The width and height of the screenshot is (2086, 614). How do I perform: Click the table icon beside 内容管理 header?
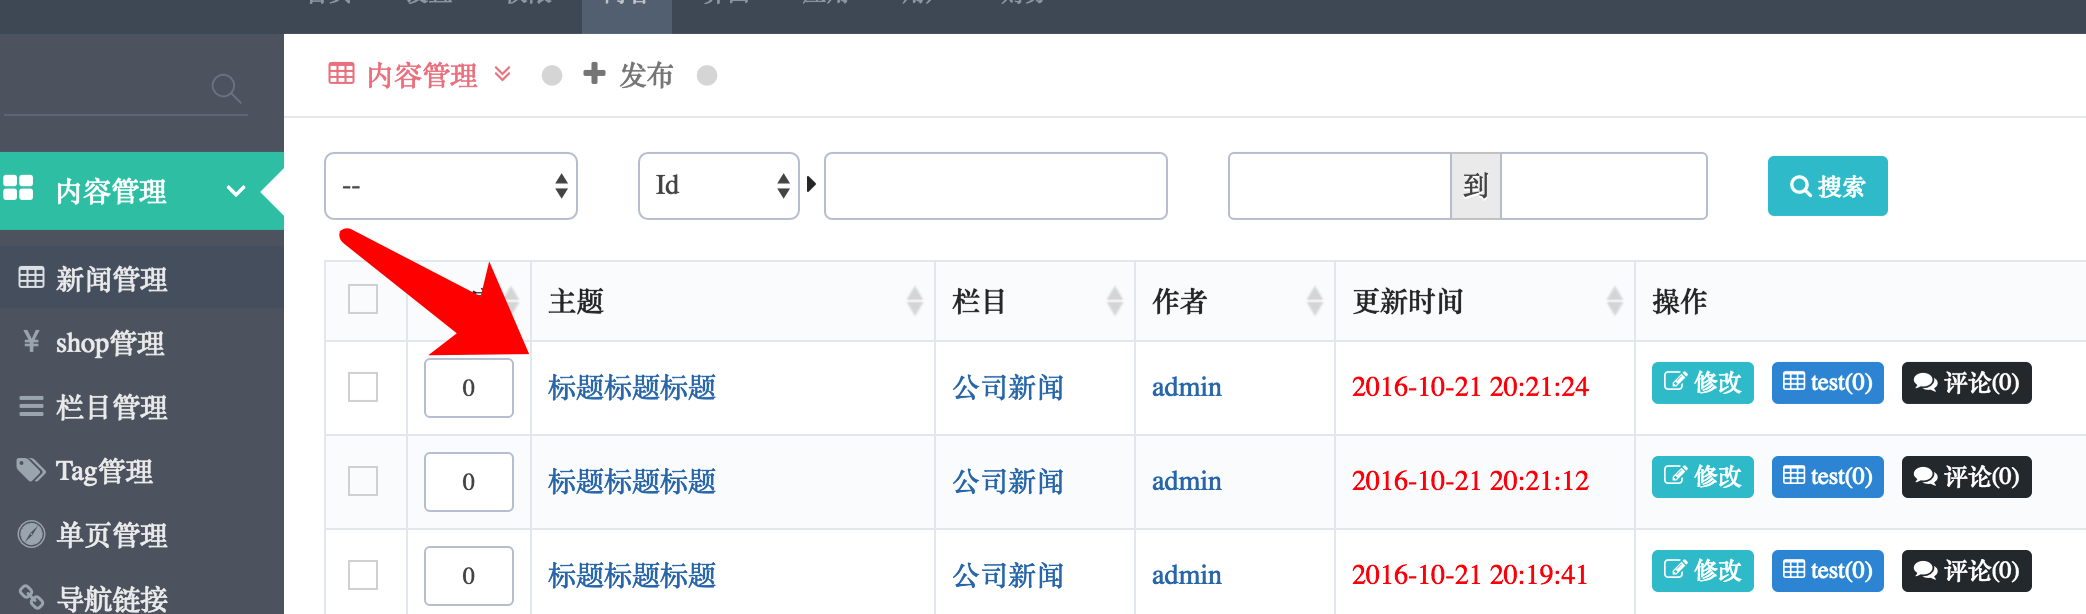point(341,74)
